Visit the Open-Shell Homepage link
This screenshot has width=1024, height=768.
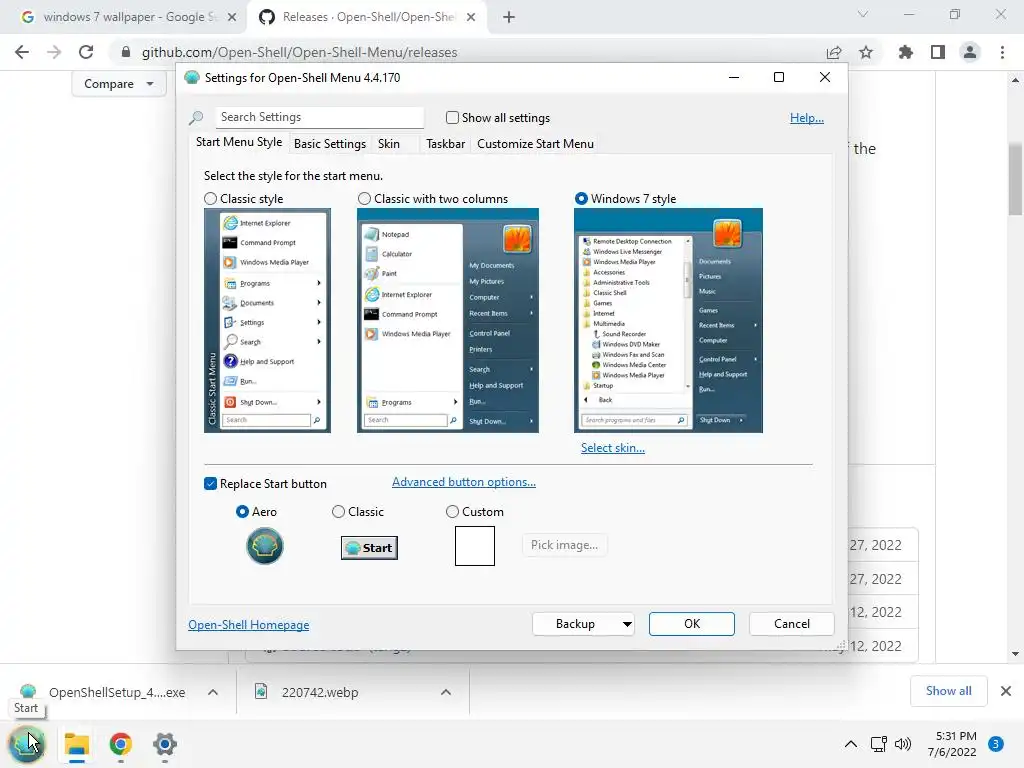[x=249, y=625]
